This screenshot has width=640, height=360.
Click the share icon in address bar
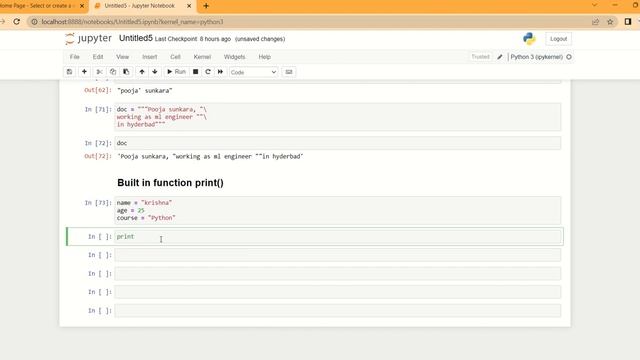click(x=596, y=22)
